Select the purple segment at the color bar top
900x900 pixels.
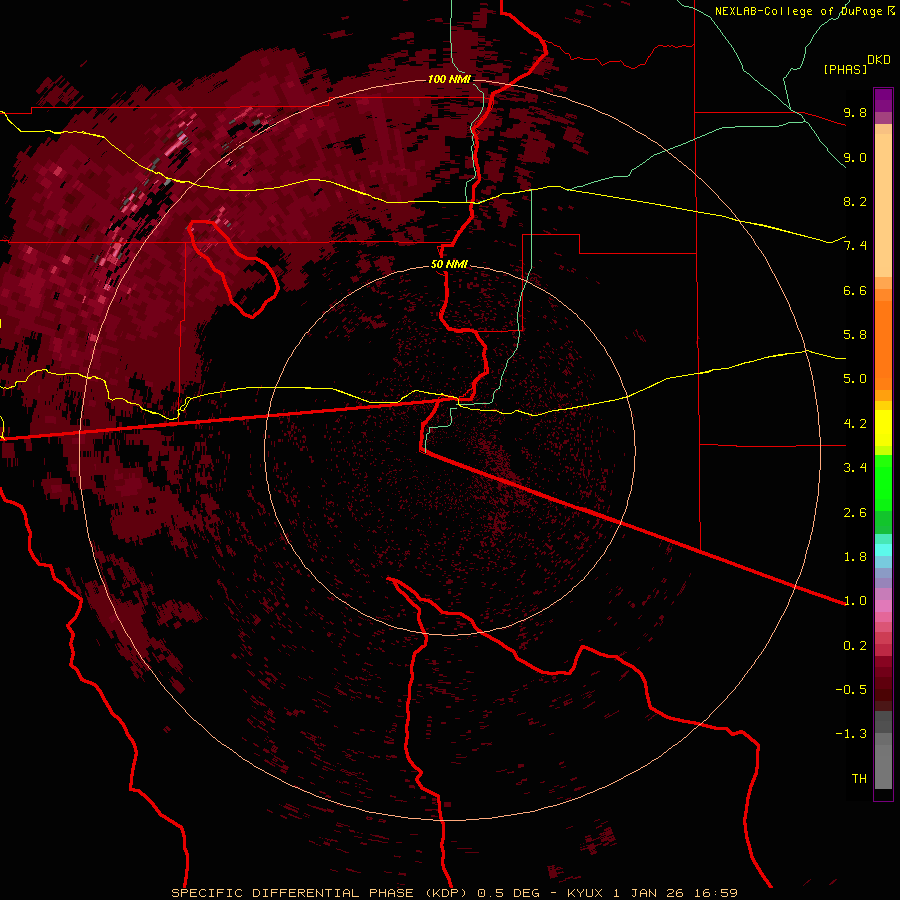pos(883,100)
